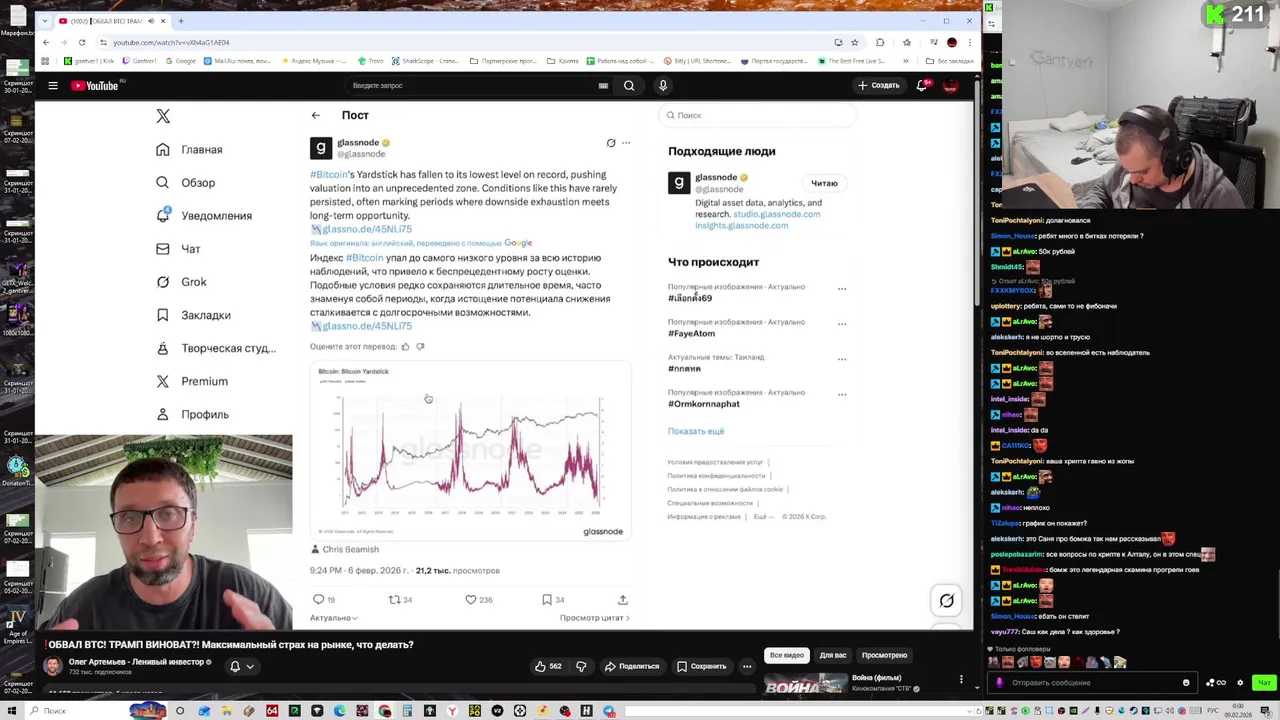Screen dimensions: 1280x720
Task: Click the green Чат send button
Action: click(1264, 683)
